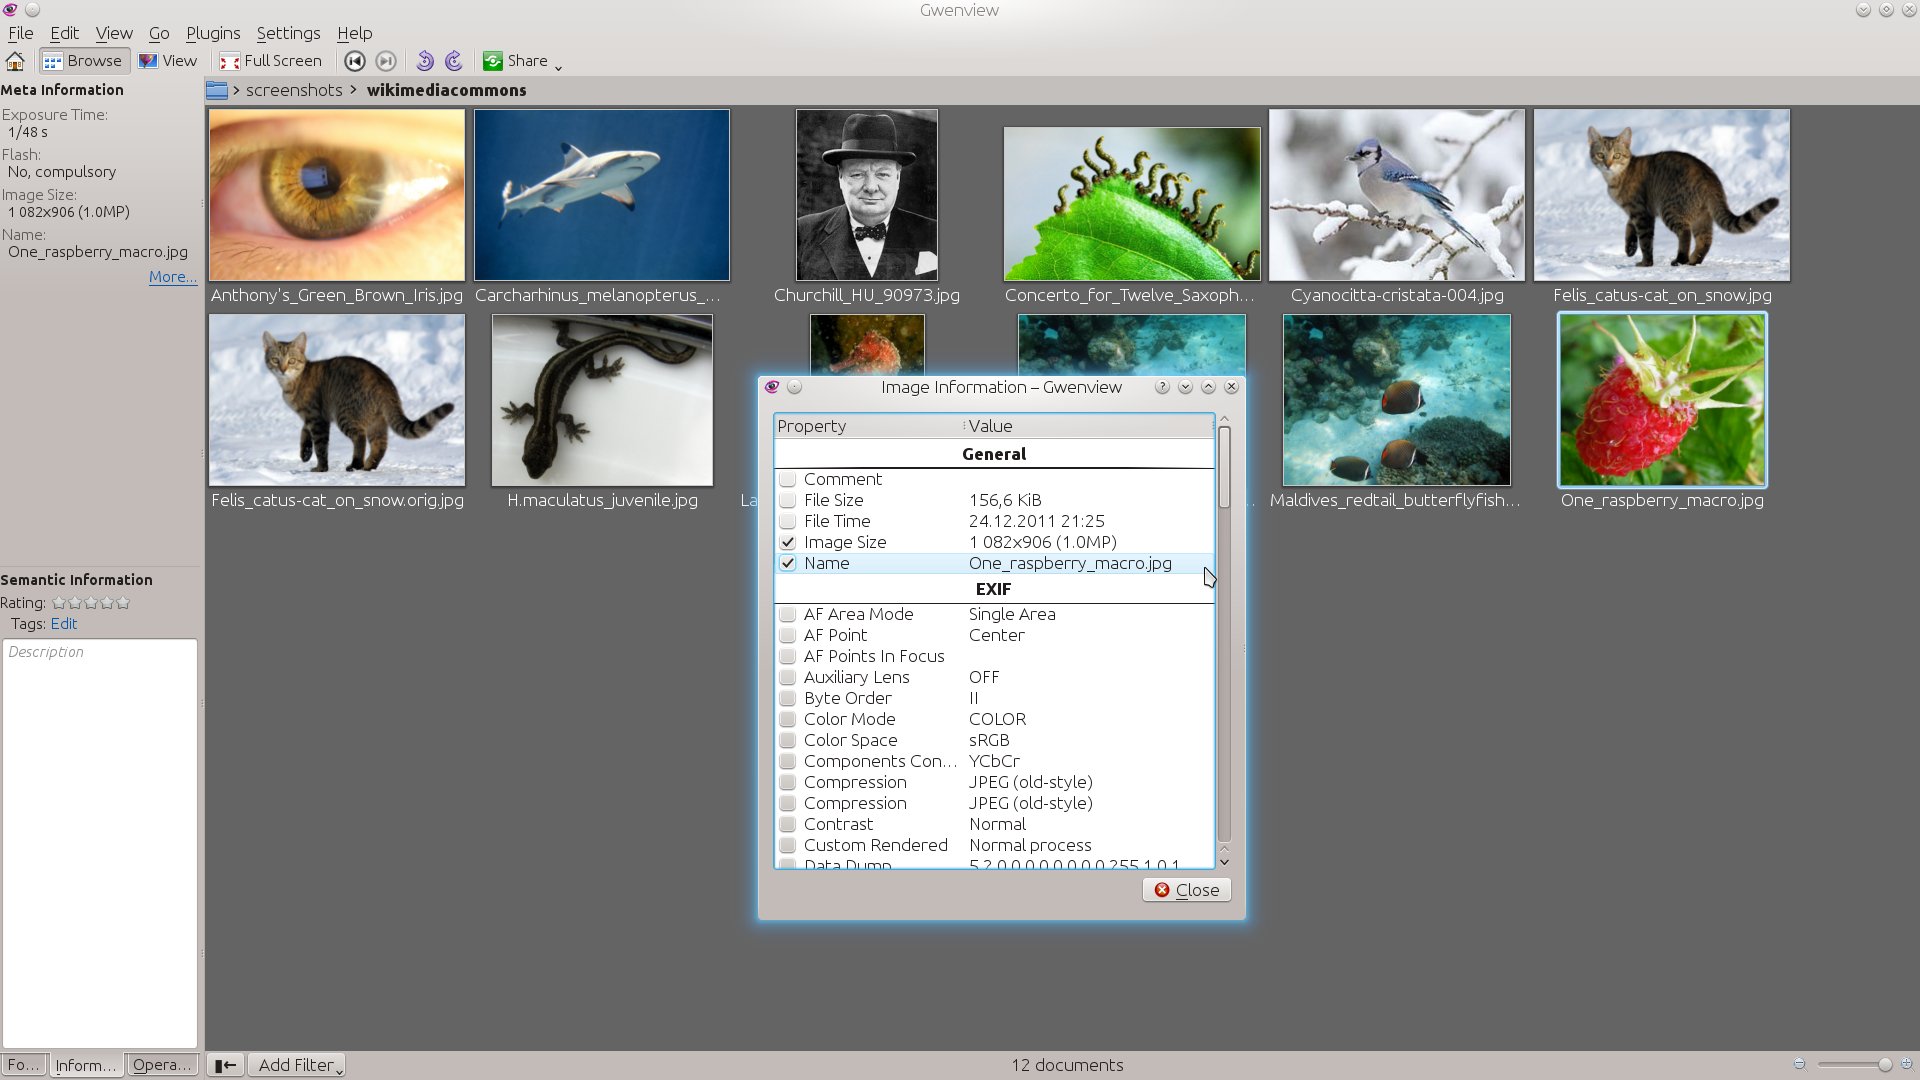The height and width of the screenshot is (1080, 1920).
Task: Click the Full Screen toolbar icon
Action: pyautogui.click(x=271, y=61)
